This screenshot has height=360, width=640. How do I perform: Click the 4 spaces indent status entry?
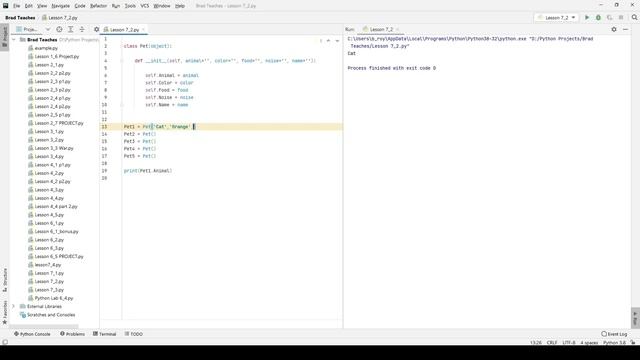tap(589, 342)
